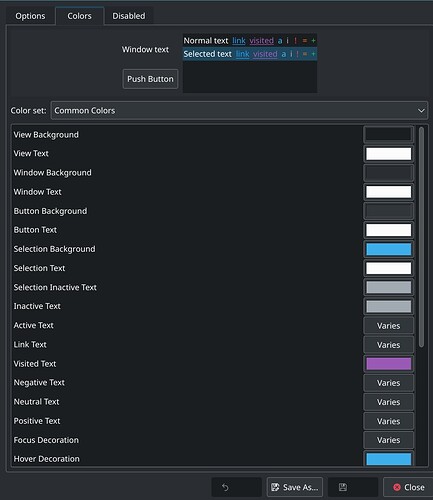Expand the Common Colors chevron arrow

421,111
